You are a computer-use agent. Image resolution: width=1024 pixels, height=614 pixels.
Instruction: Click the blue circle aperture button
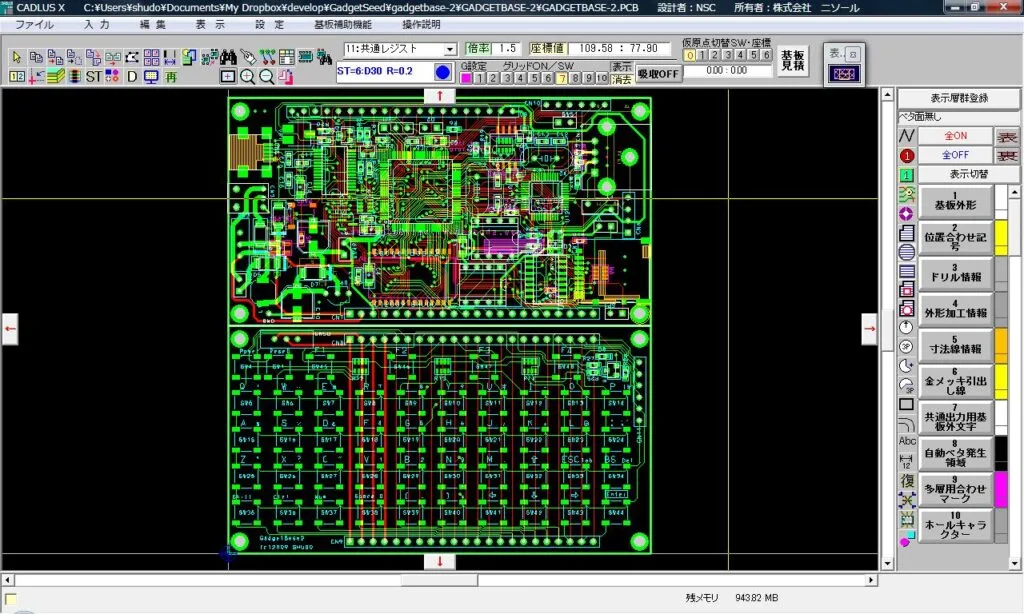pyautogui.click(x=442, y=72)
